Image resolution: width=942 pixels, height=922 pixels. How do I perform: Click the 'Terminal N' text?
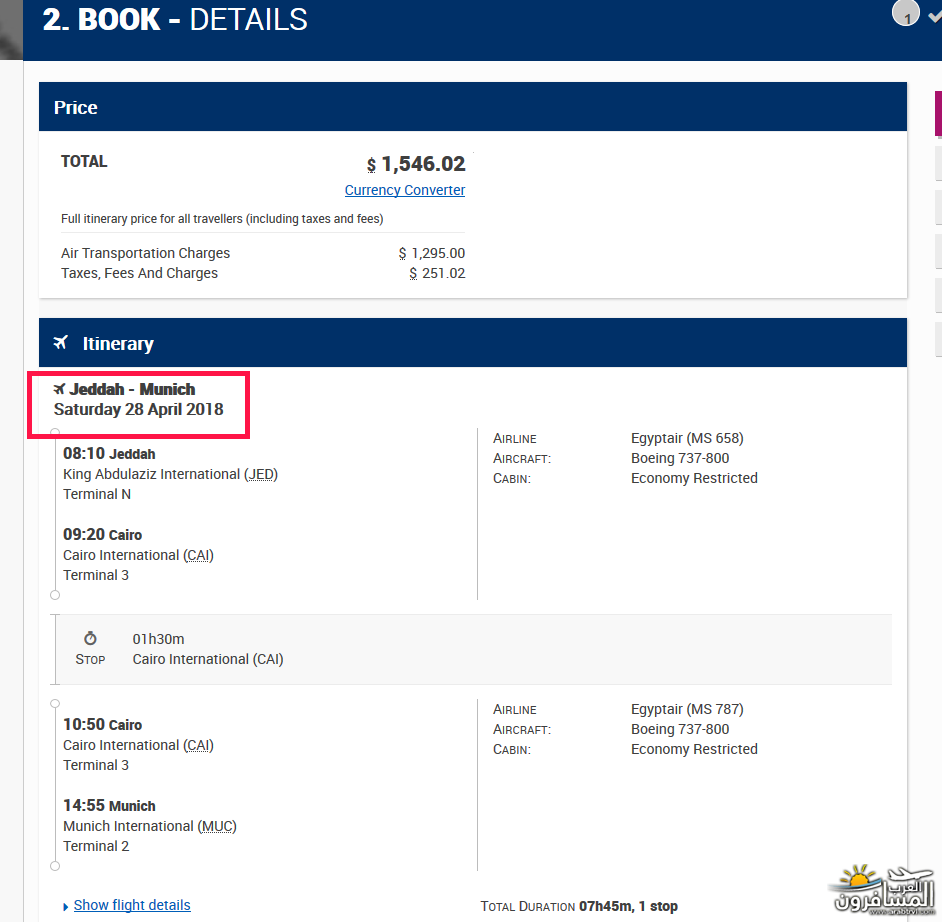[97, 494]
